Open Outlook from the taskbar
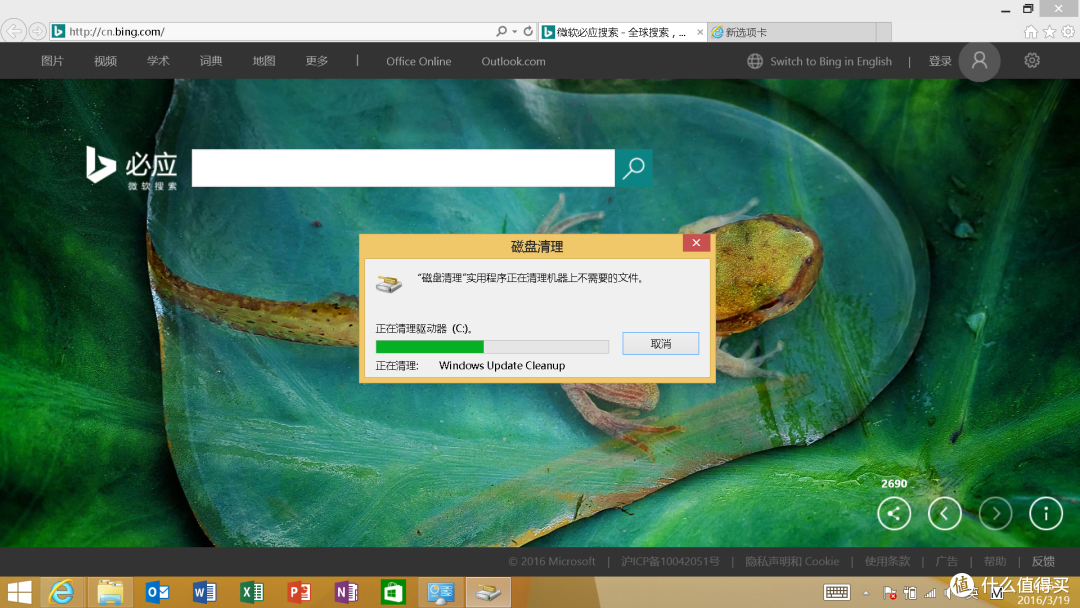 (157, 592)
